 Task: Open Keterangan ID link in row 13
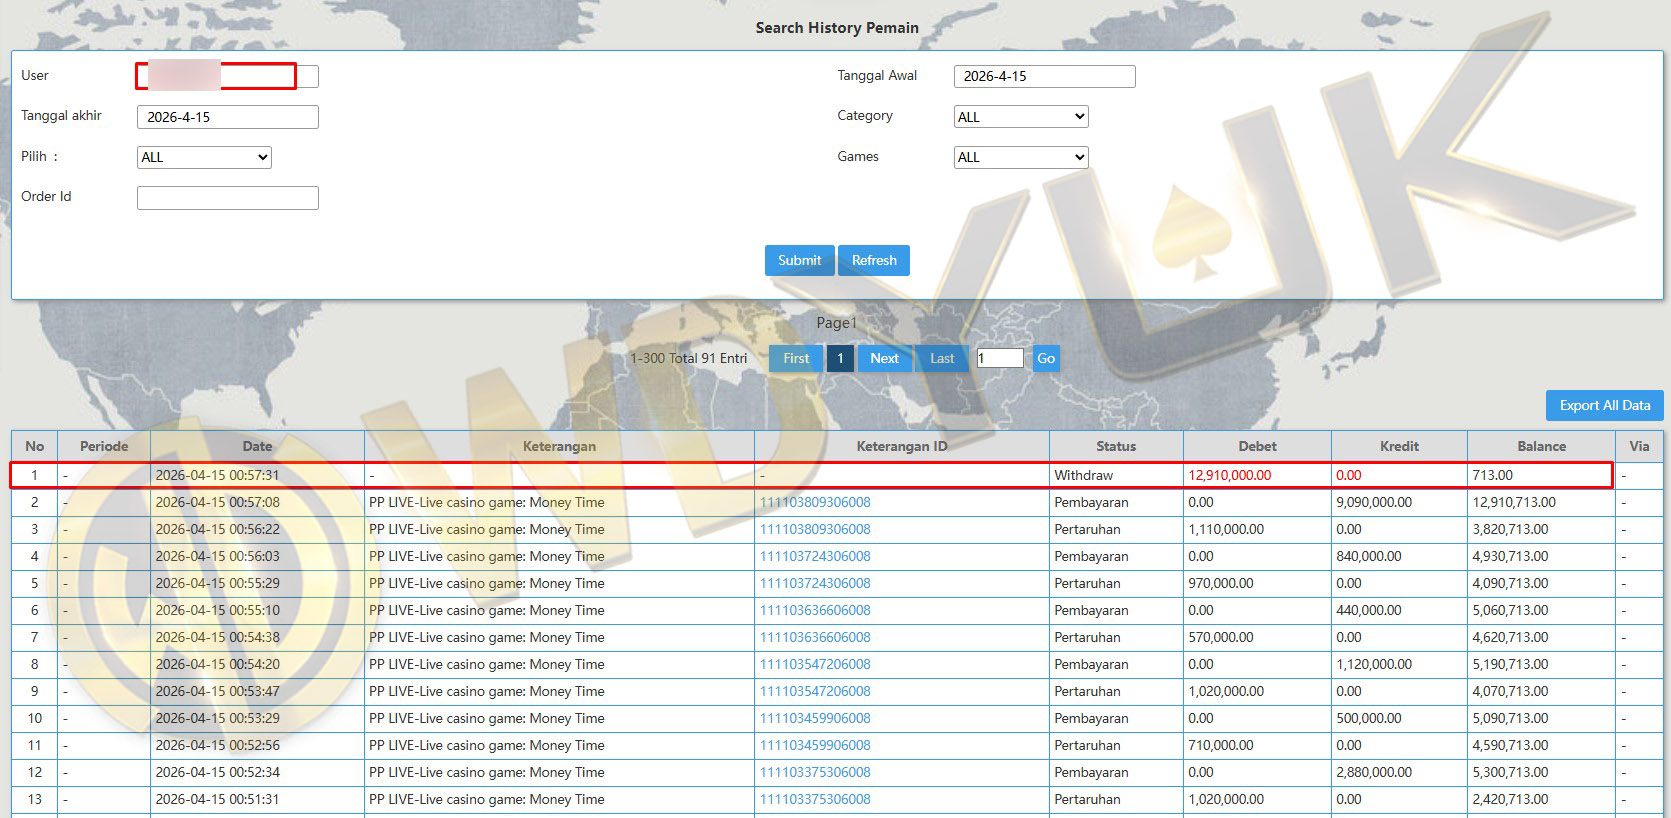[815, 799]
